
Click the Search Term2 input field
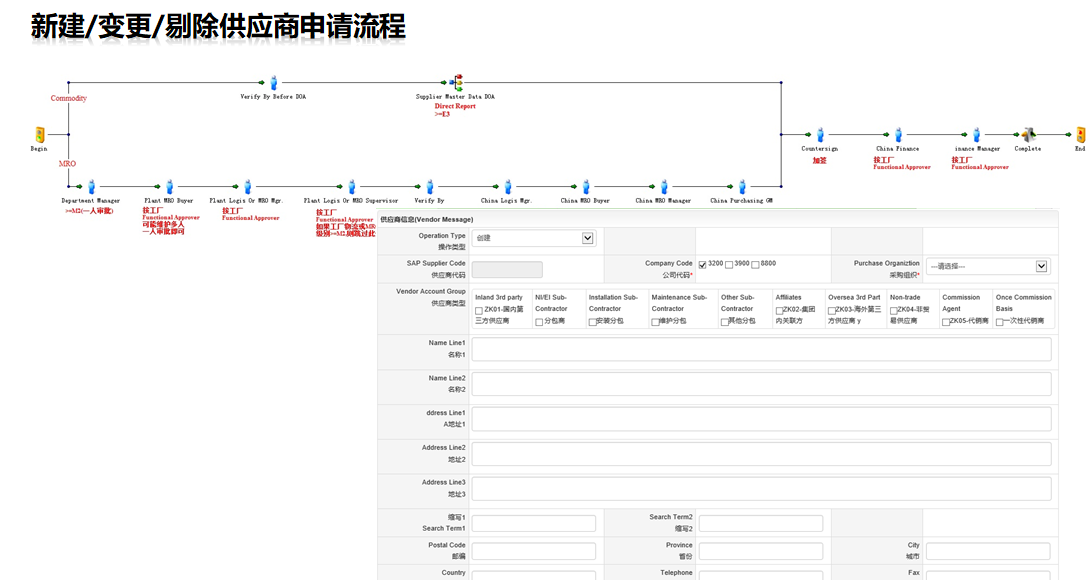coord(760,523)
